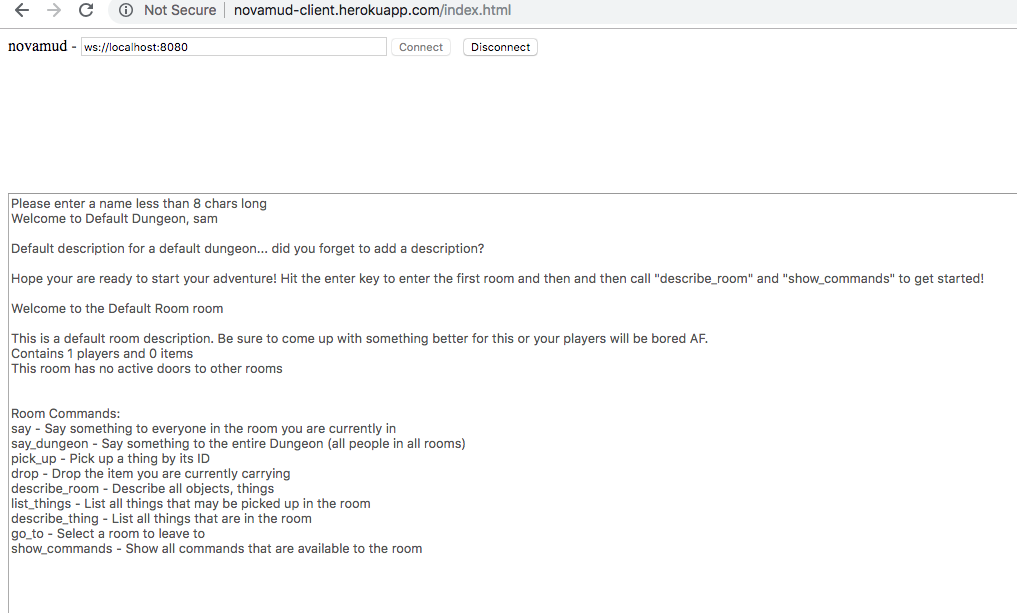Click the show_commands description line
This screenshot has width=1017, height=613.
coord(216,548)
